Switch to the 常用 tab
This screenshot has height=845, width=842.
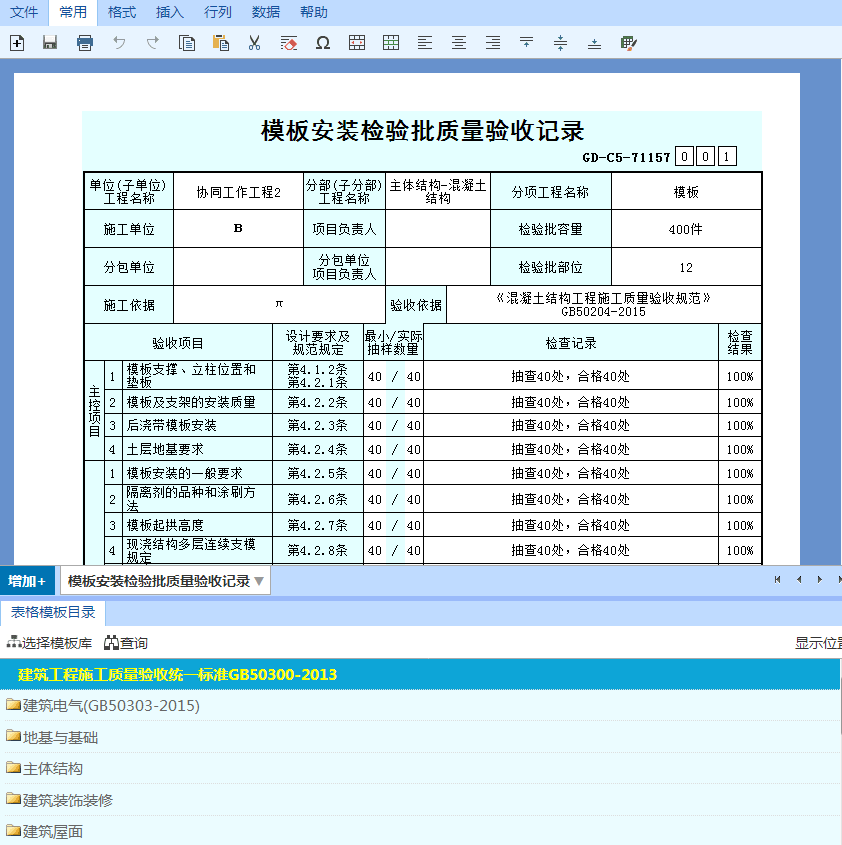[x=73, y=12]
